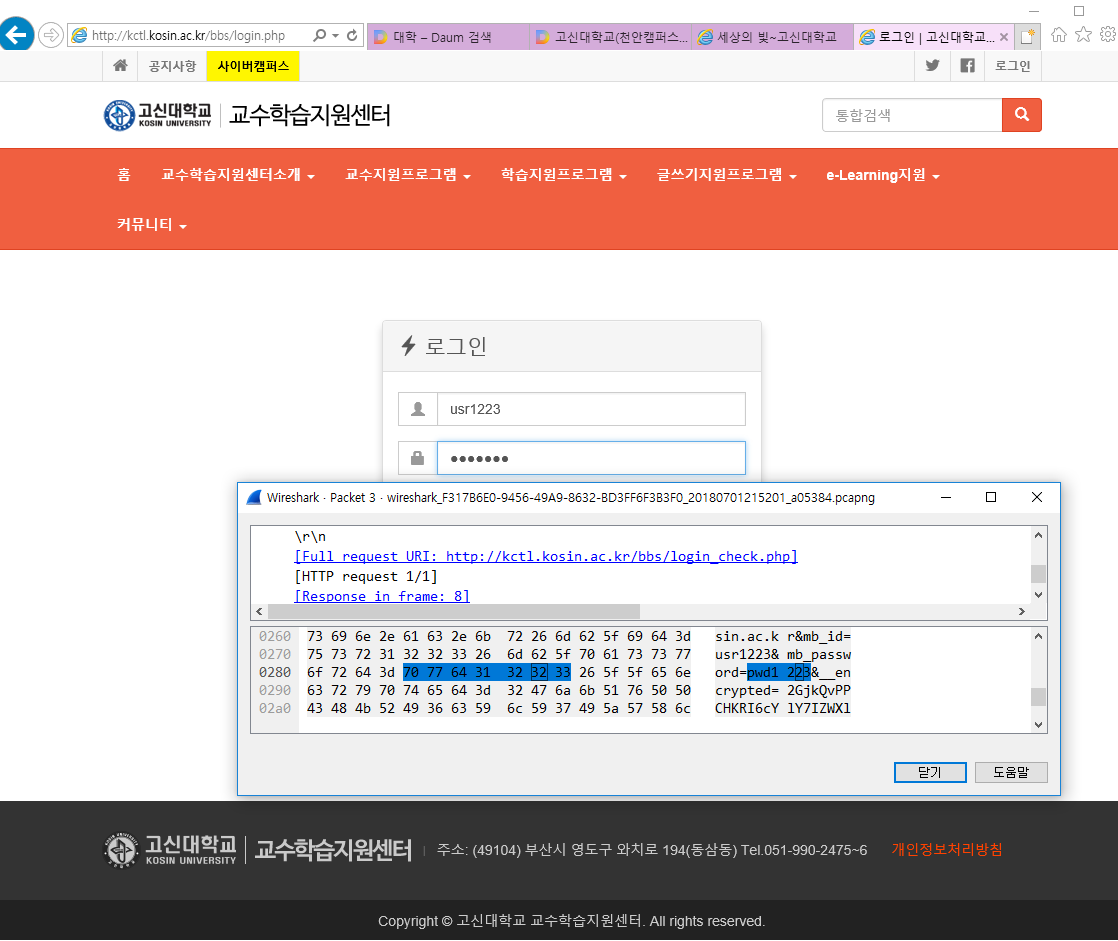
Task: Open the yellow 사이버캠퍼스 button
Action: [x=252, y=66]
